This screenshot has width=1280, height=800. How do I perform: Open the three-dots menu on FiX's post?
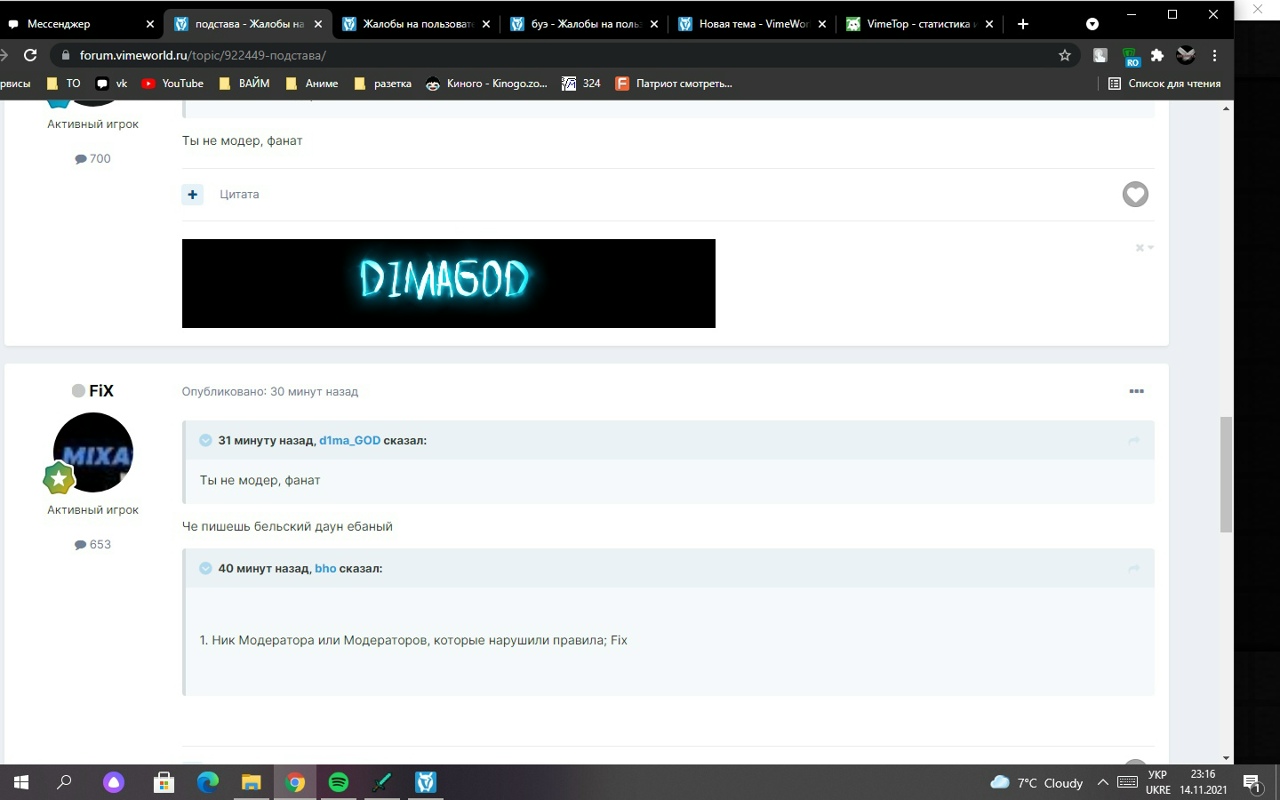pyautogui.click(x=1136, y=391)
